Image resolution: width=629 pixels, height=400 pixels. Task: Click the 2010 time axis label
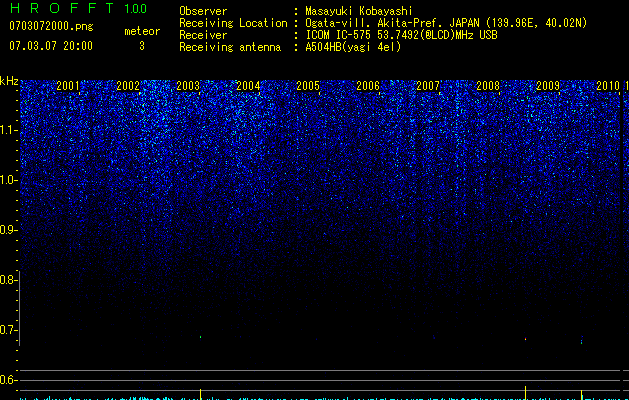click(x=608, y=85)
